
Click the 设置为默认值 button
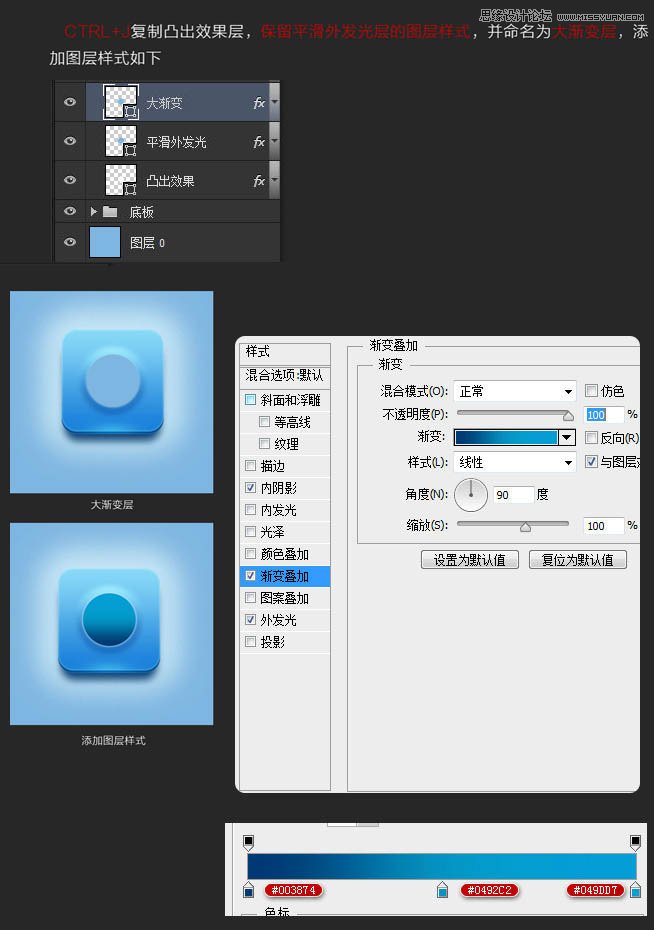(x=470, y=559)
